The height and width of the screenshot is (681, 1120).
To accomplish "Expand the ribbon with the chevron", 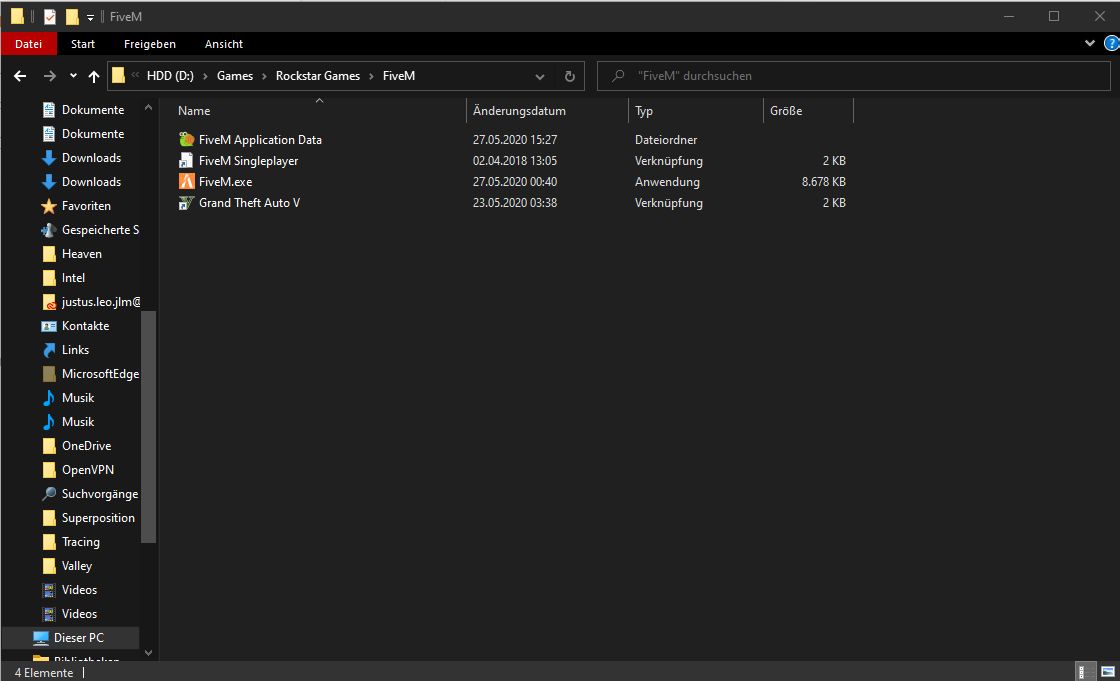I will pos(1090,44).
